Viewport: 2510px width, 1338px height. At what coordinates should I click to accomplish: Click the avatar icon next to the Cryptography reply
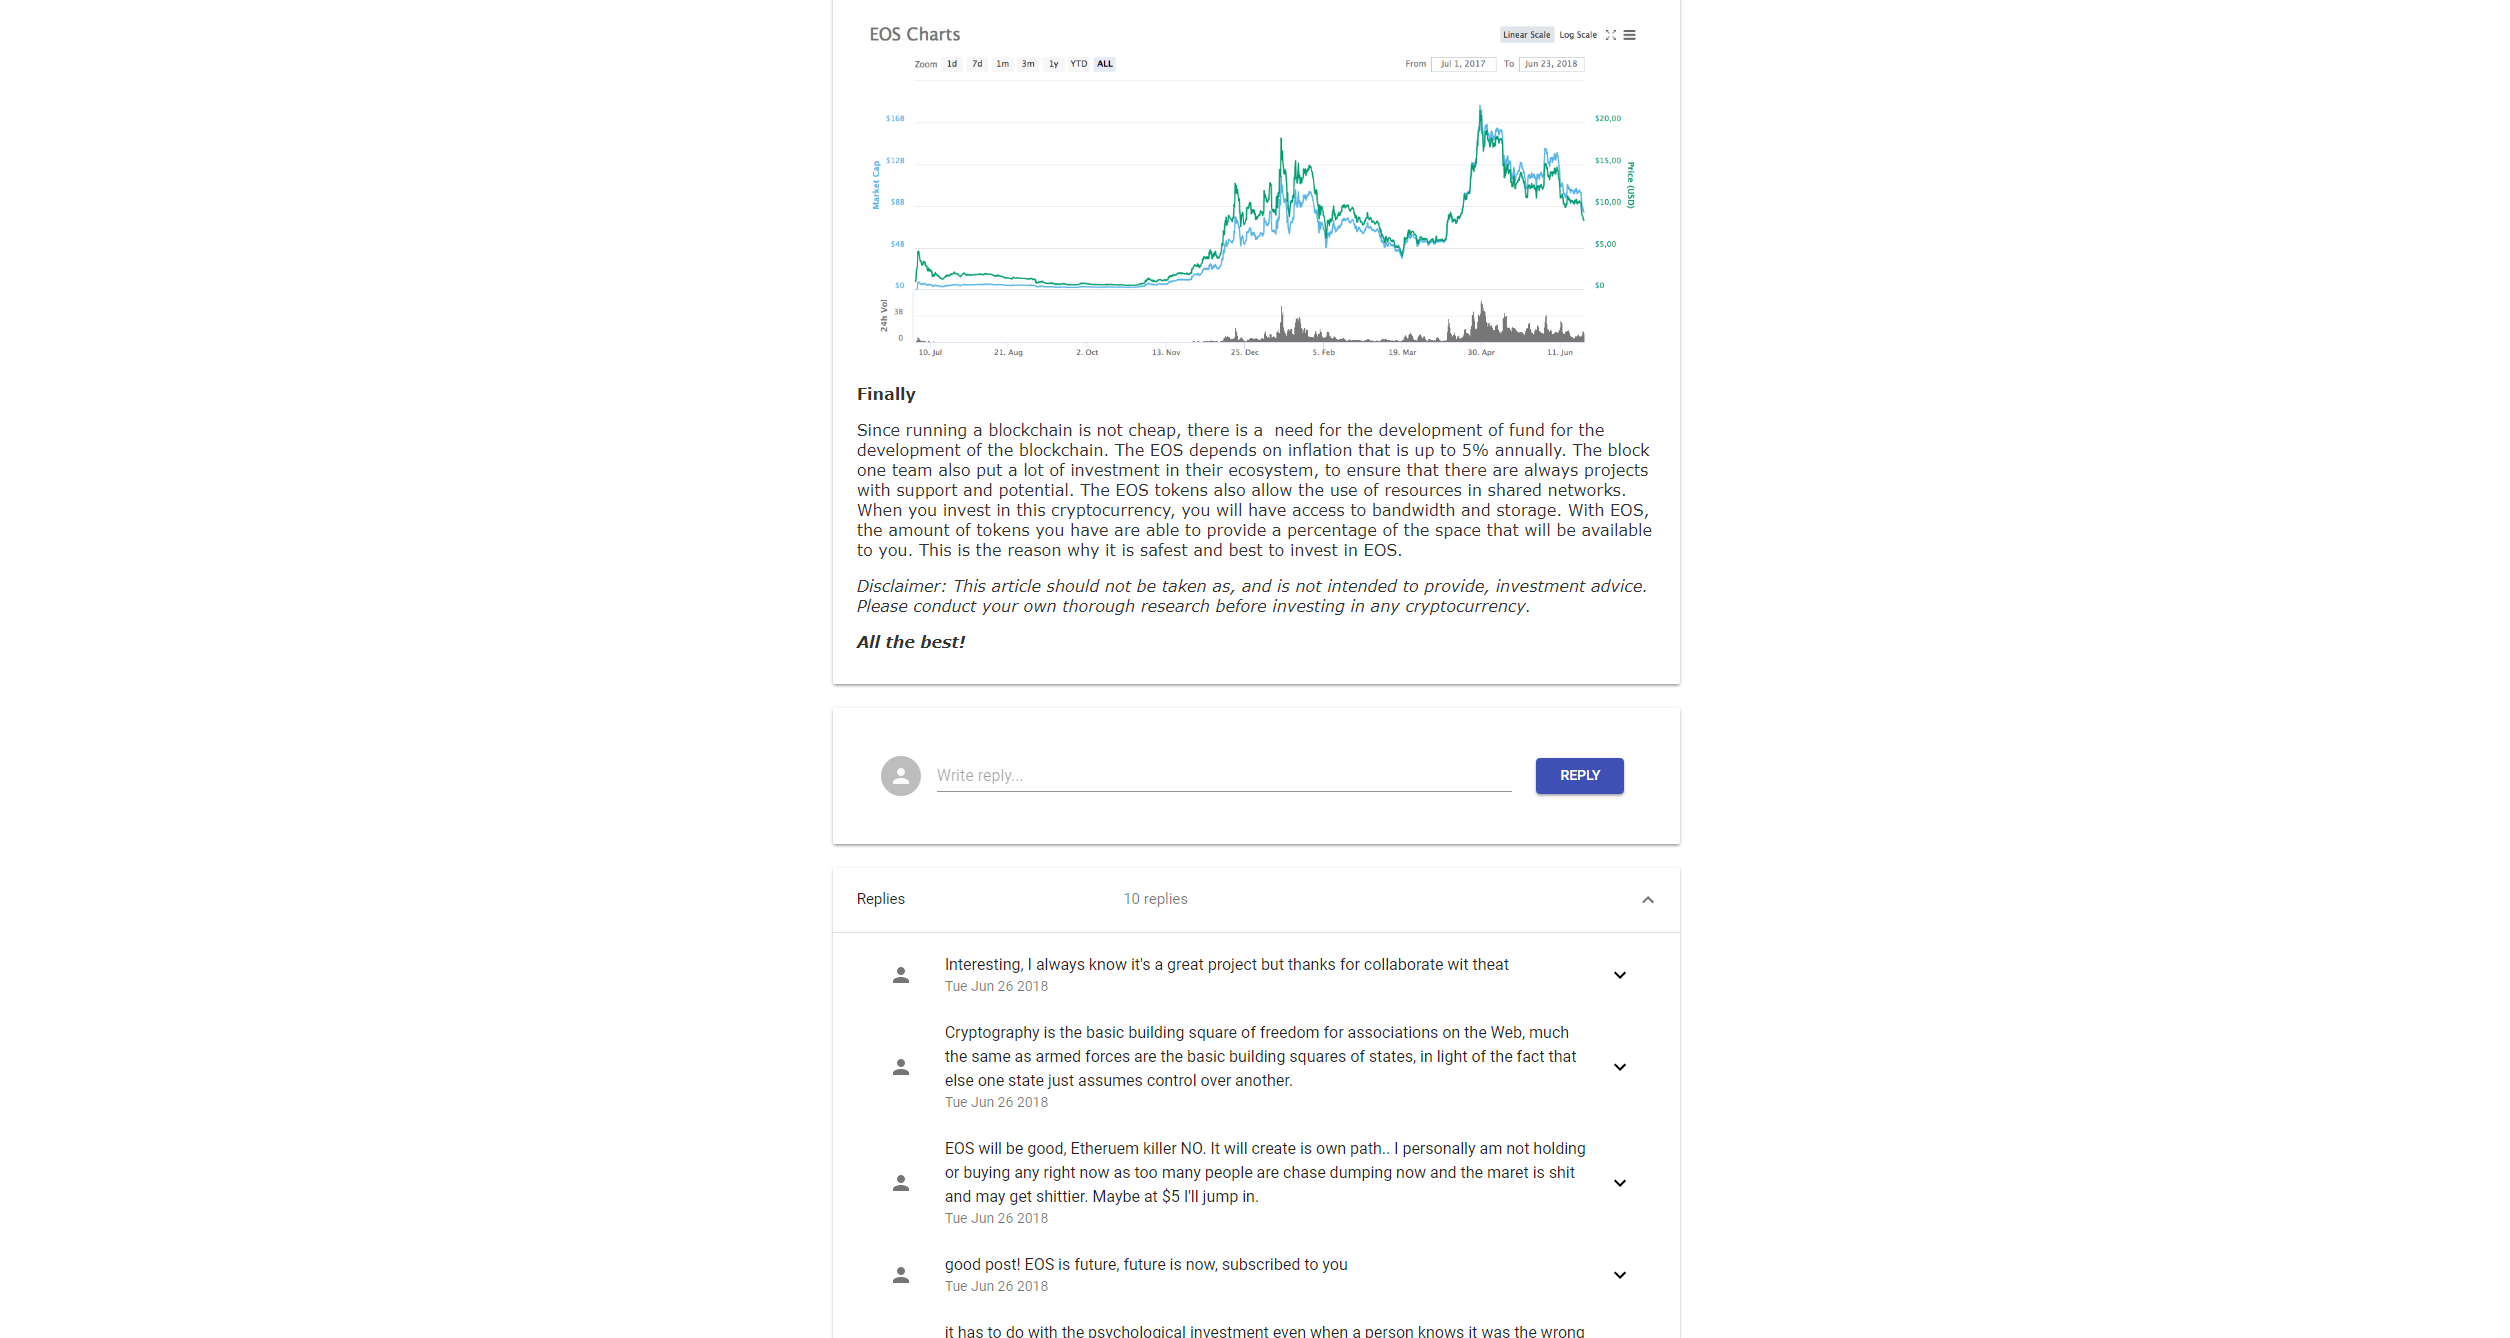coord(900,1067)
